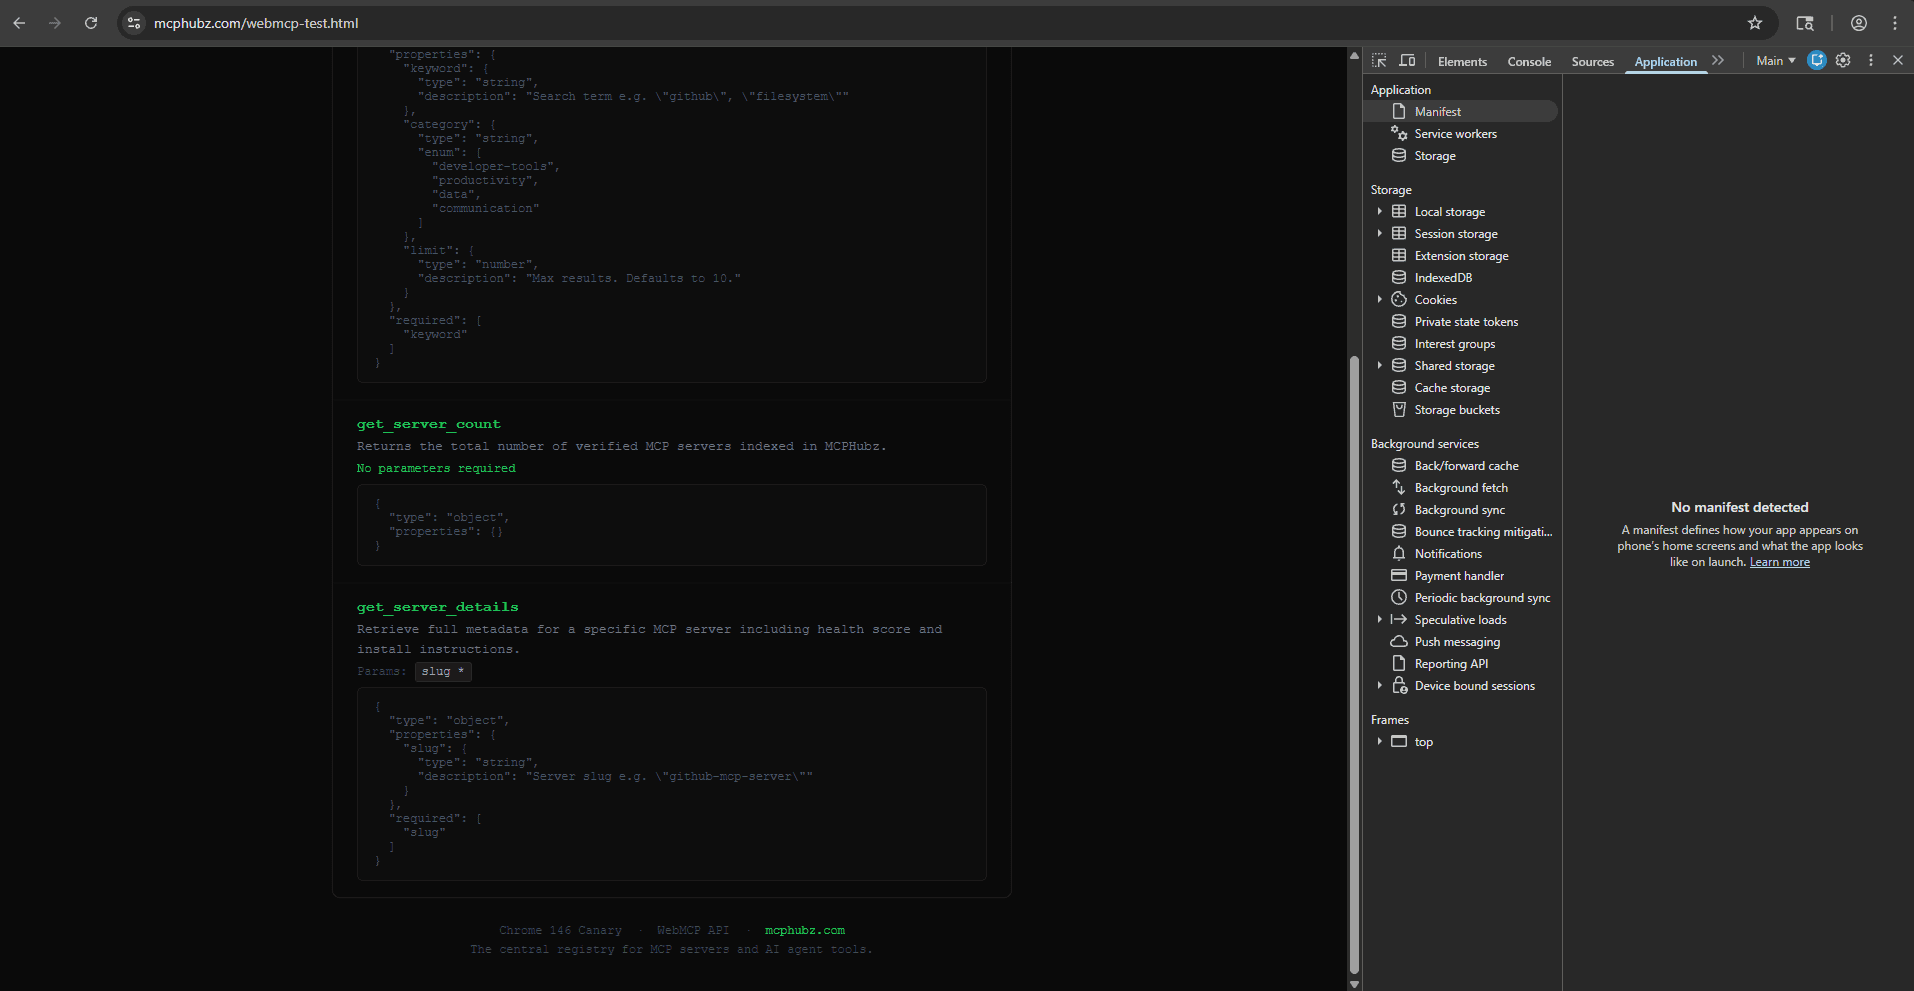Bookmark this page with star icon
The width and height of the screenshot is (1914, 991).
(x=1755, y=23)
